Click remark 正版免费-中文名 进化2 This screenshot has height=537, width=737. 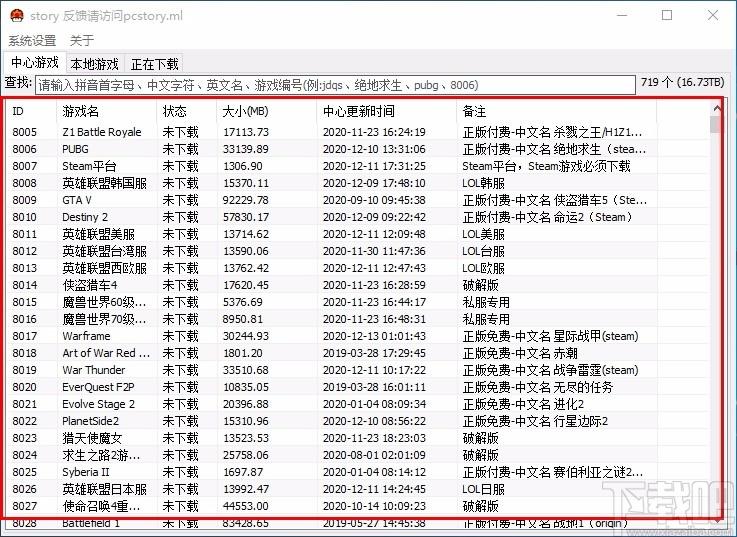(x=523, y=404)
